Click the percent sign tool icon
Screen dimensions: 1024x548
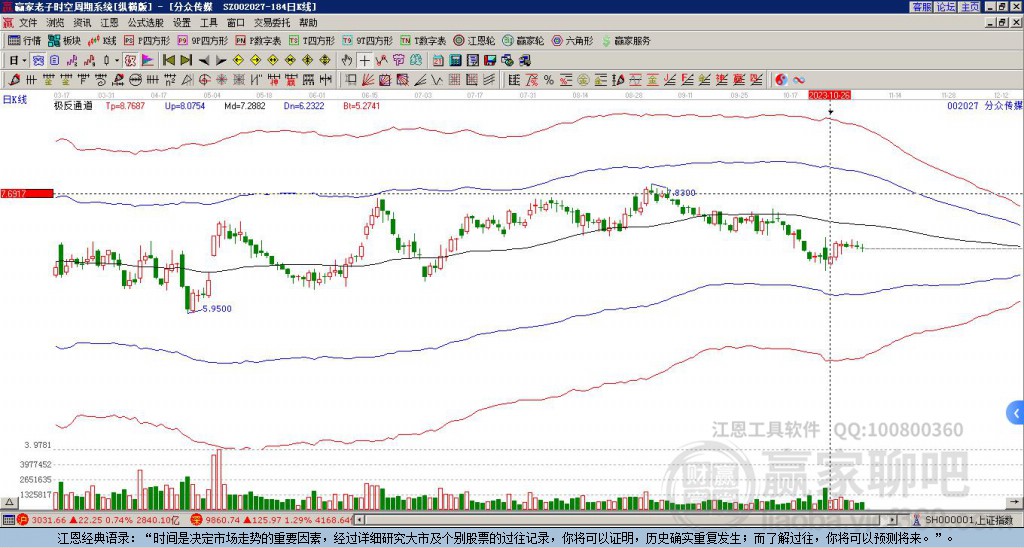click(x=549, y=80)
